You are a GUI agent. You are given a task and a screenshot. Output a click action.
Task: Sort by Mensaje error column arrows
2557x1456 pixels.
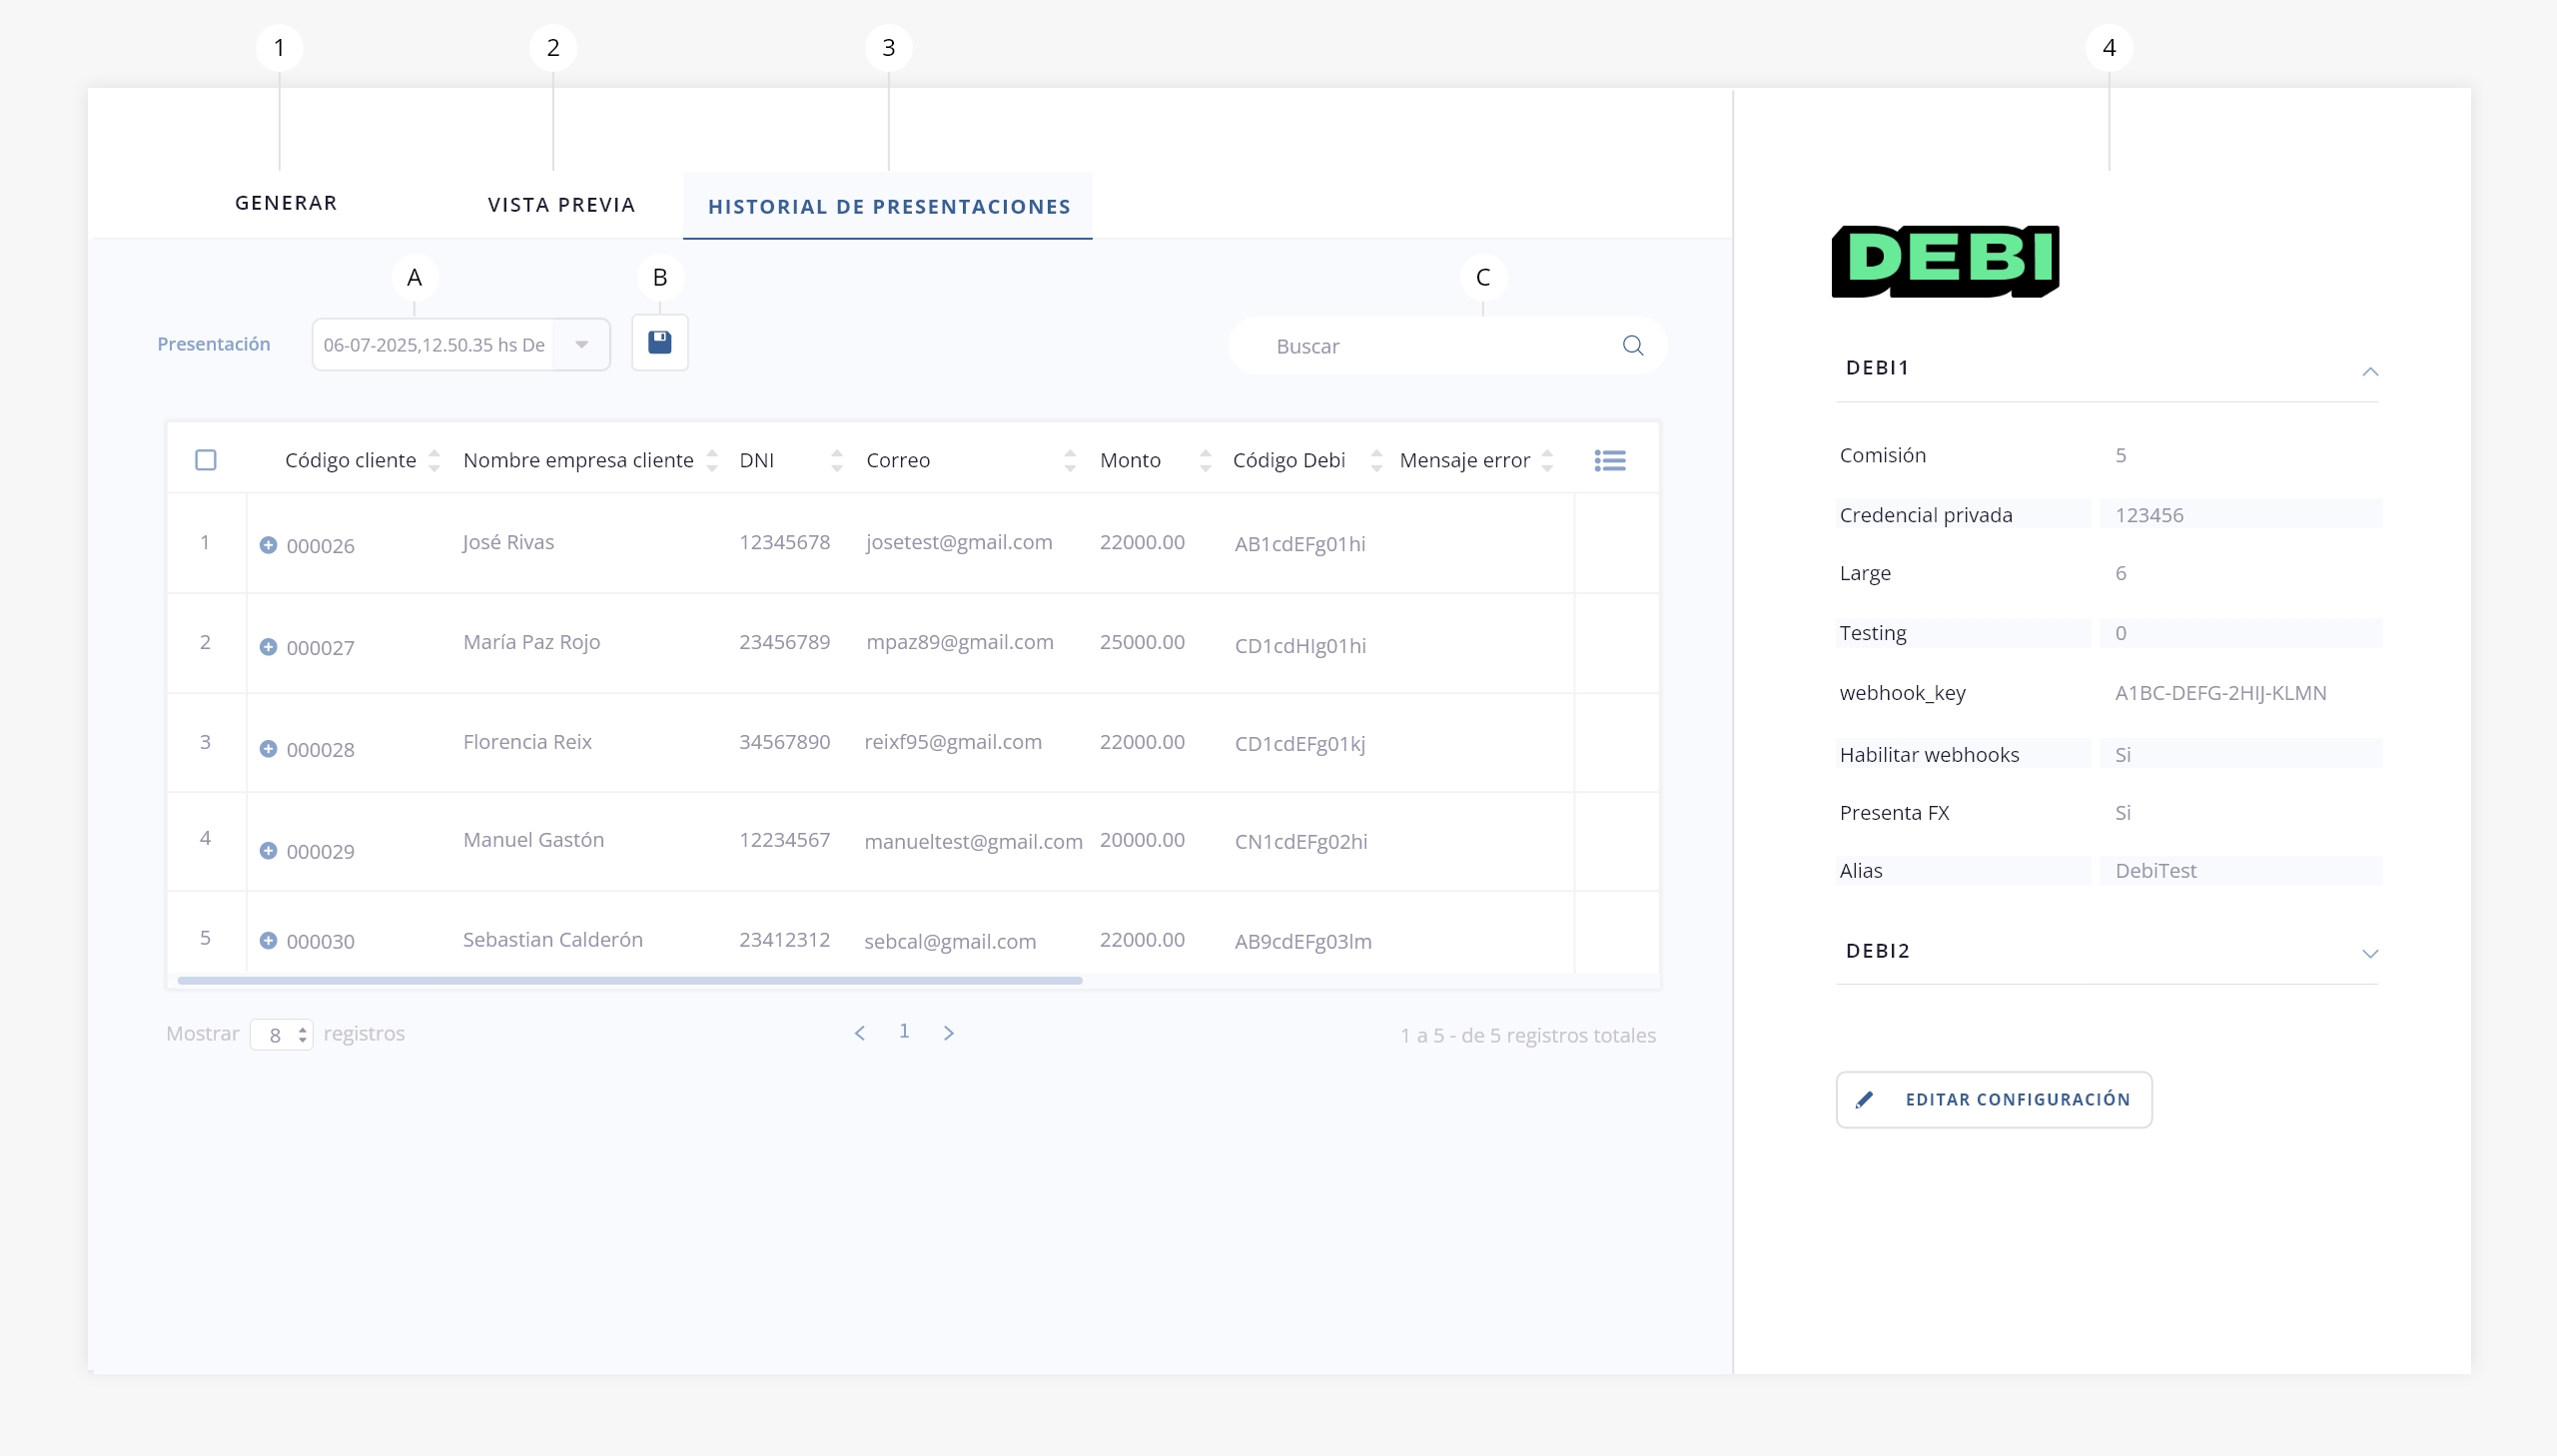point(1547,460)
